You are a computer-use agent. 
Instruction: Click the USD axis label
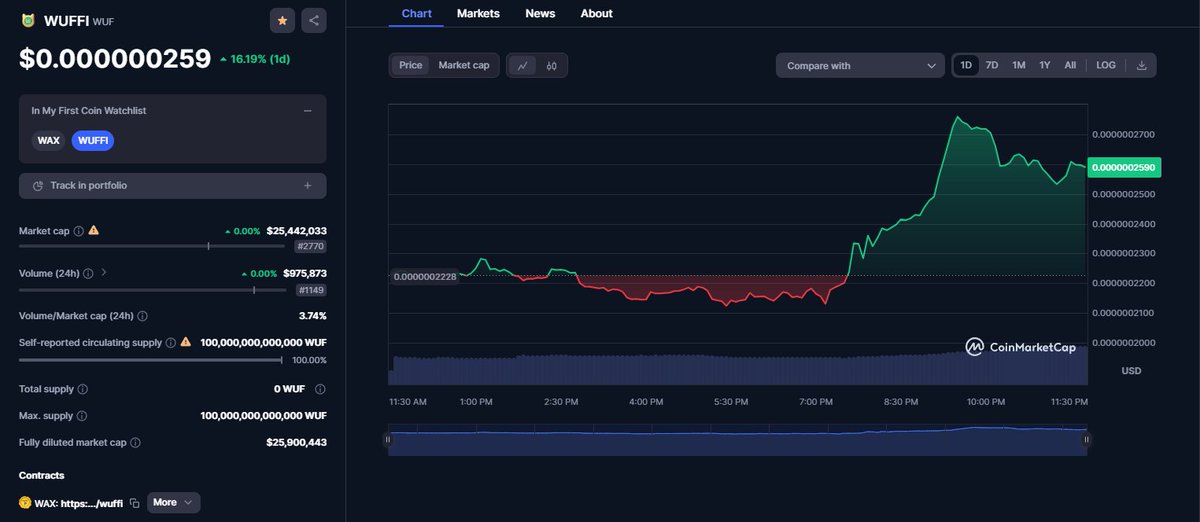pyautogui.click(x=1131, y=371)
